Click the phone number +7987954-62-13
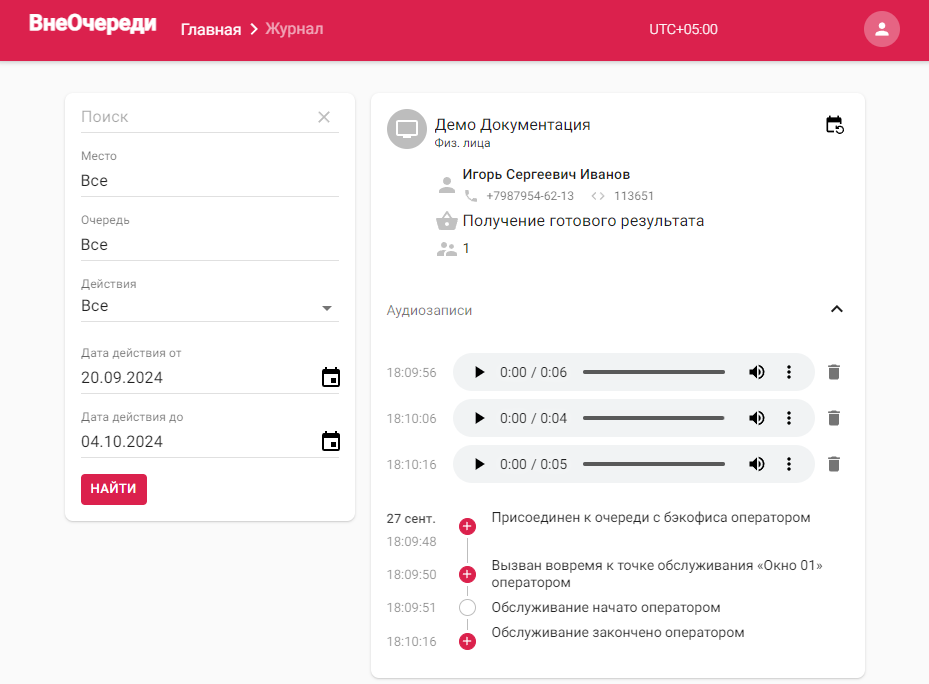Viewport: 929px width, 684px height. pyautogui.click(x=530, y=196)
